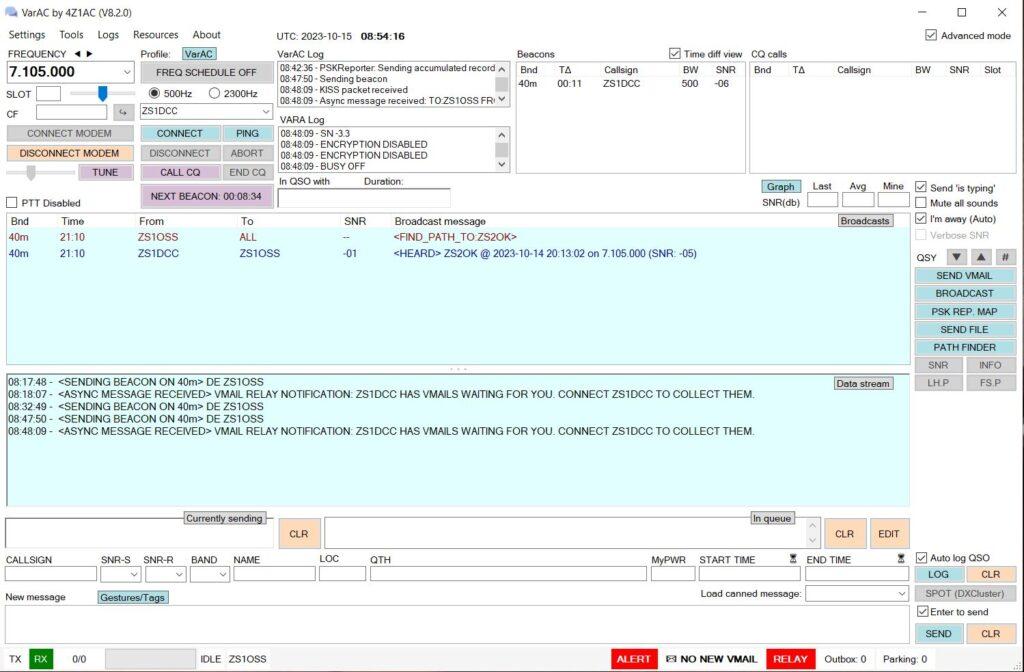Viewport: 1024px width, 672px height.
Task: Click the frequency right arrow icon
Action: coord(90,54)
